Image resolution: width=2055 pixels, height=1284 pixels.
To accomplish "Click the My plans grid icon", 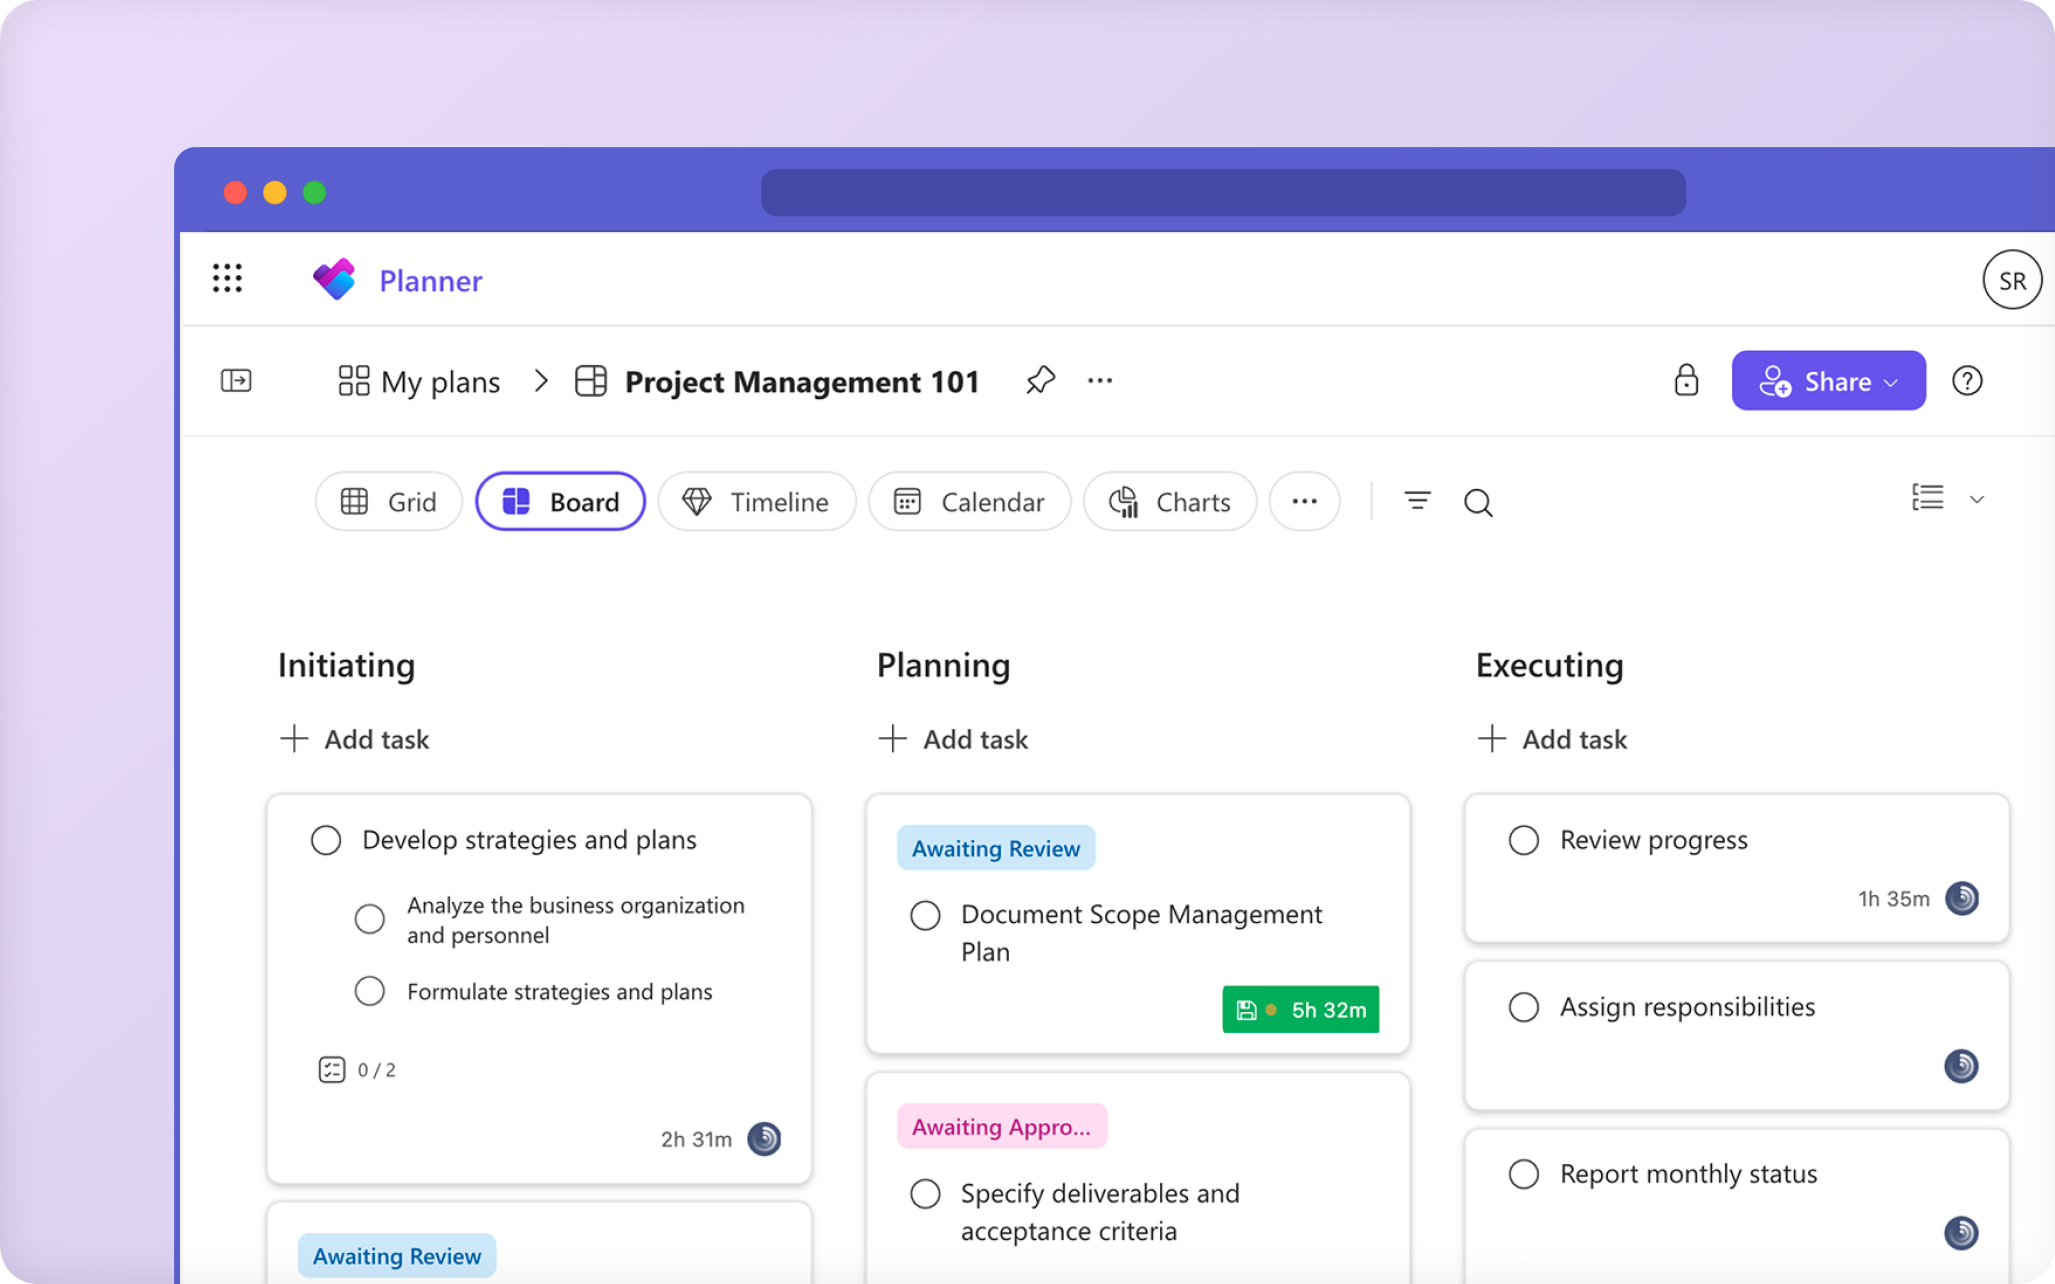I will (353, 381).
